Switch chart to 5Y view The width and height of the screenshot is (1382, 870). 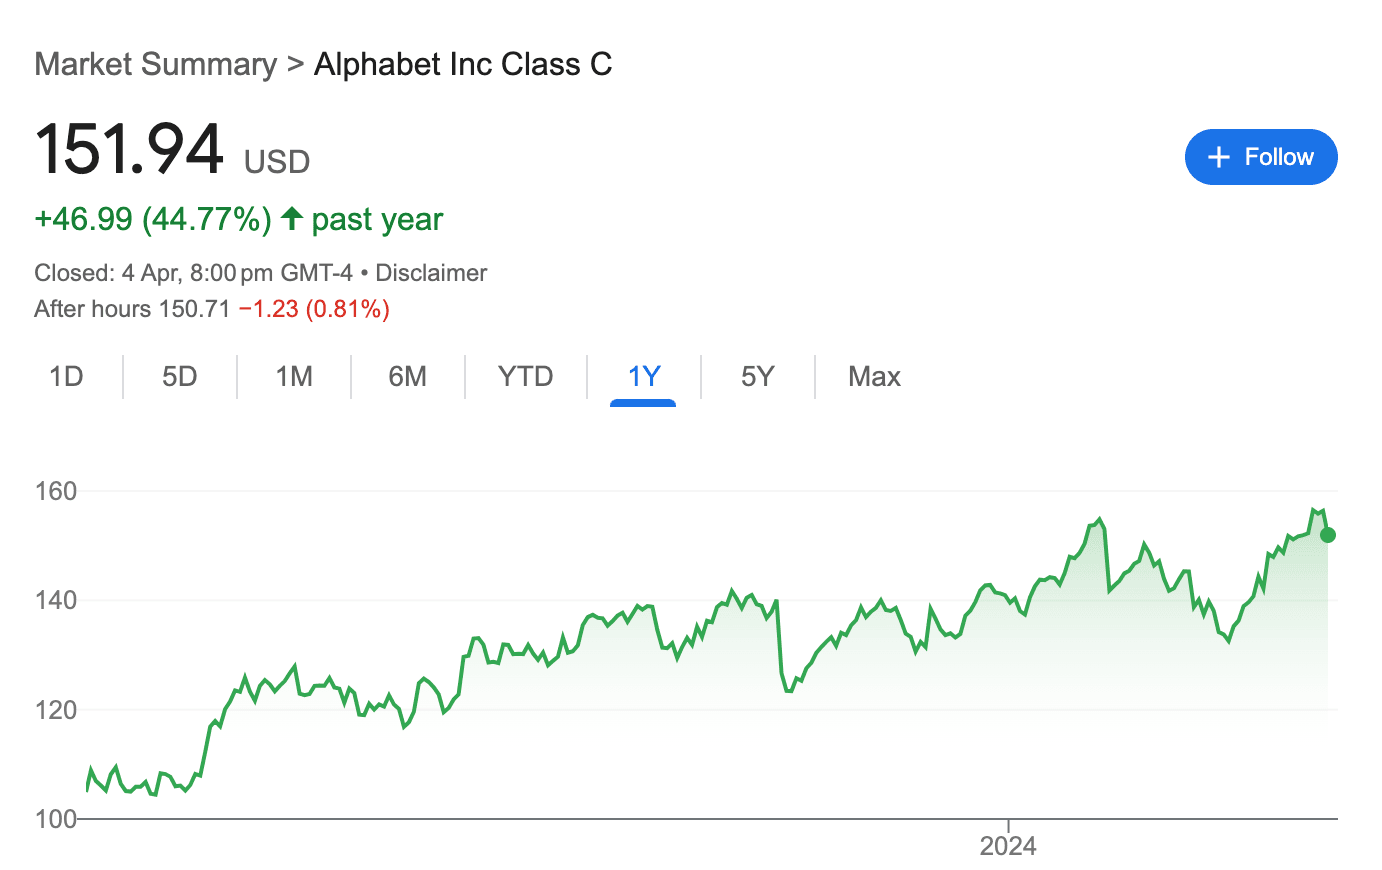click(758, 376)
